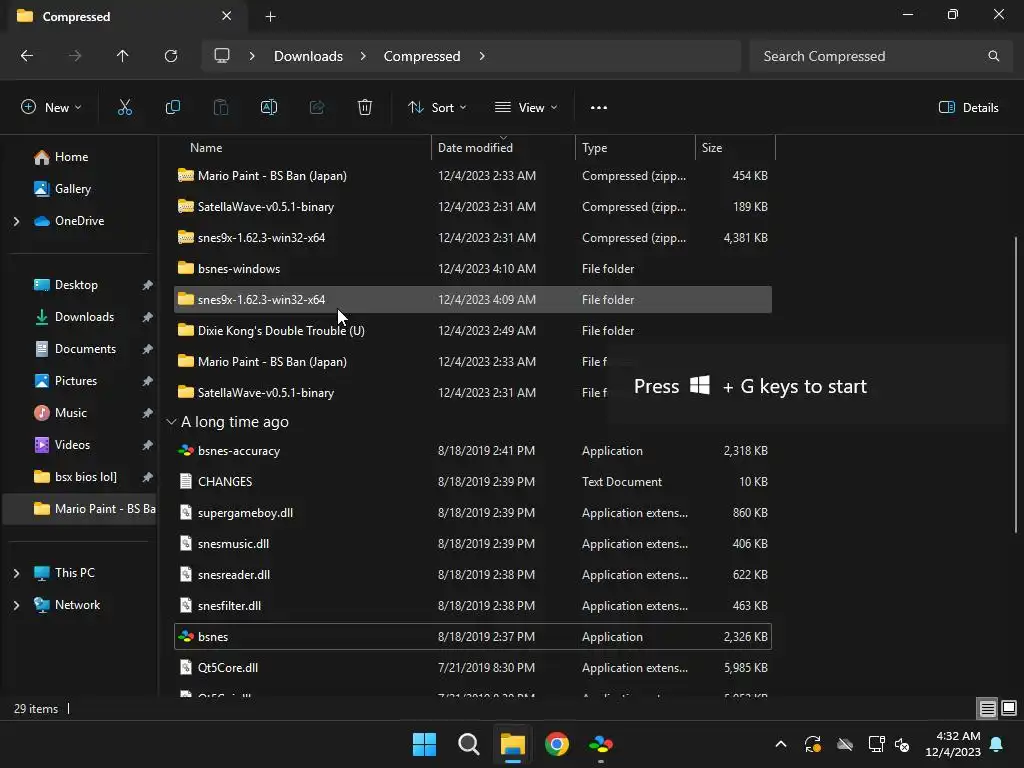
Task: Sort by the Type column header
Action: (635, 148)
